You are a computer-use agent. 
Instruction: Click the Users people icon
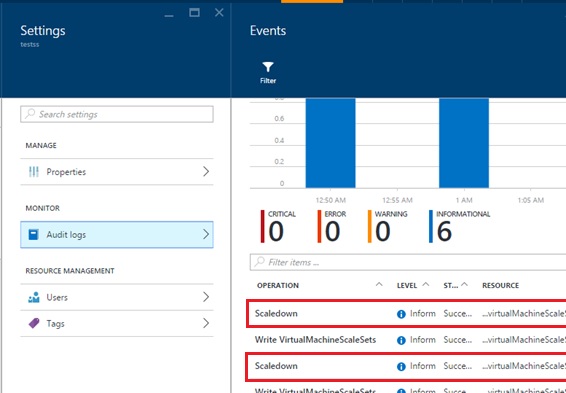tap(34, 297)
